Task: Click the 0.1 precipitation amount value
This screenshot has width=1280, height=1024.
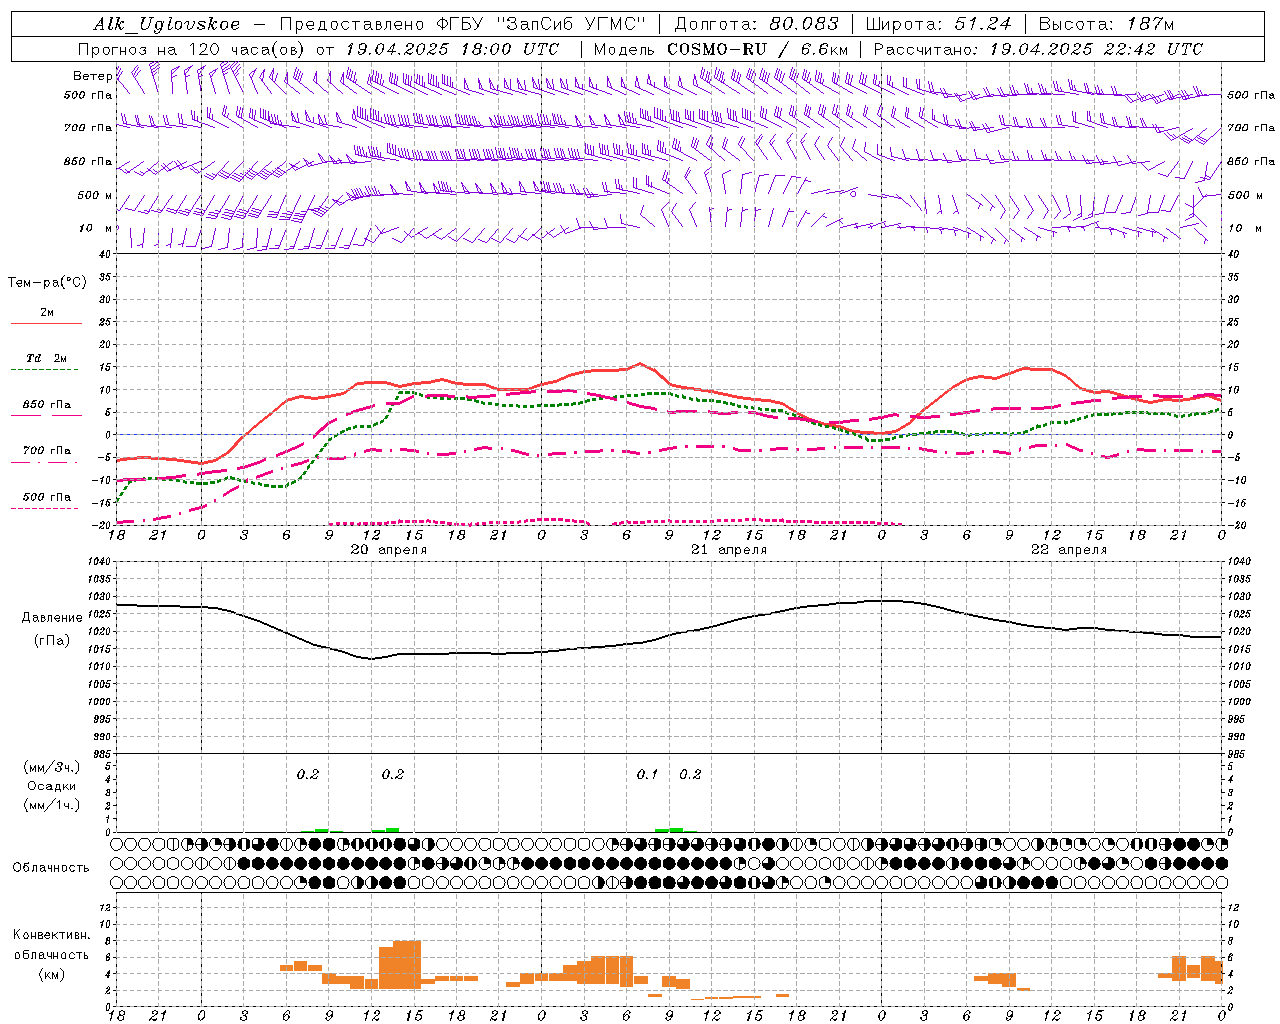Action: click(647, 774)
